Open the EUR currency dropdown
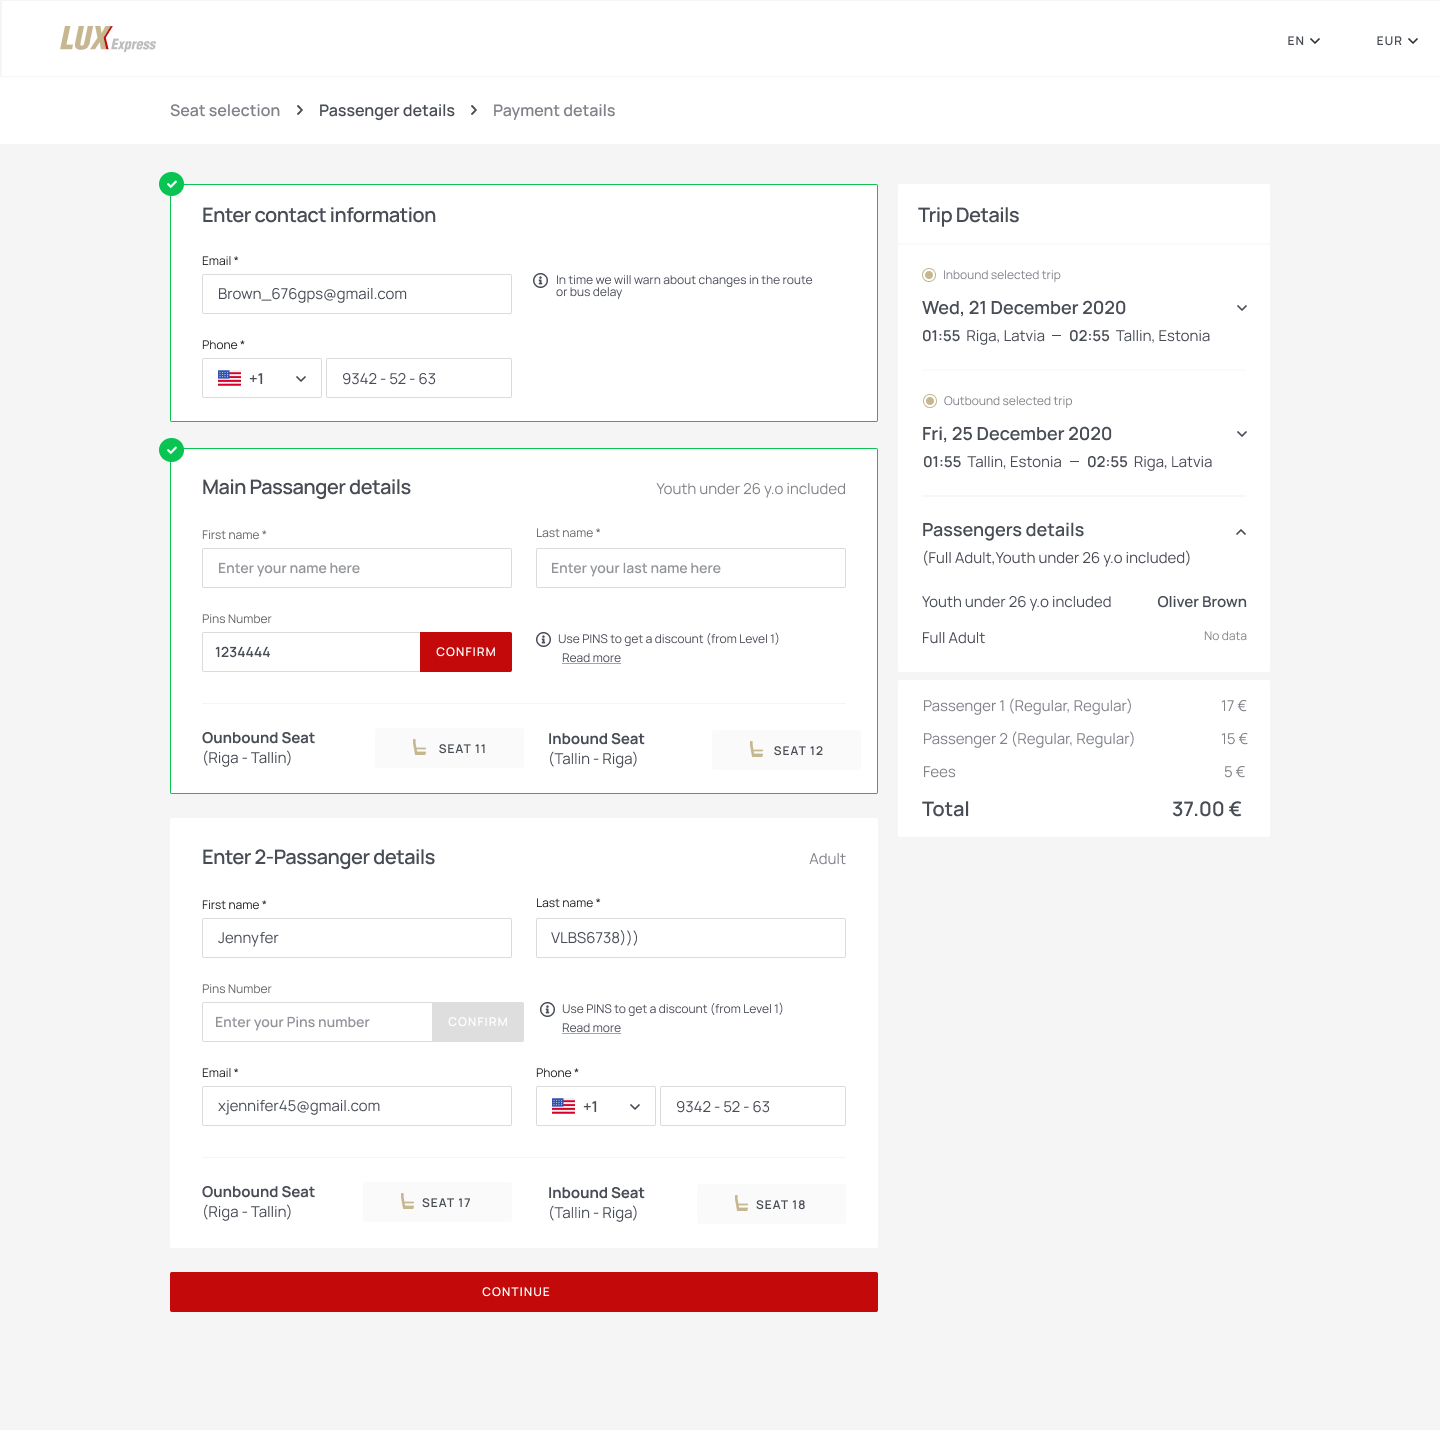This screenshot has width=1440, height=1430. 1397,41
